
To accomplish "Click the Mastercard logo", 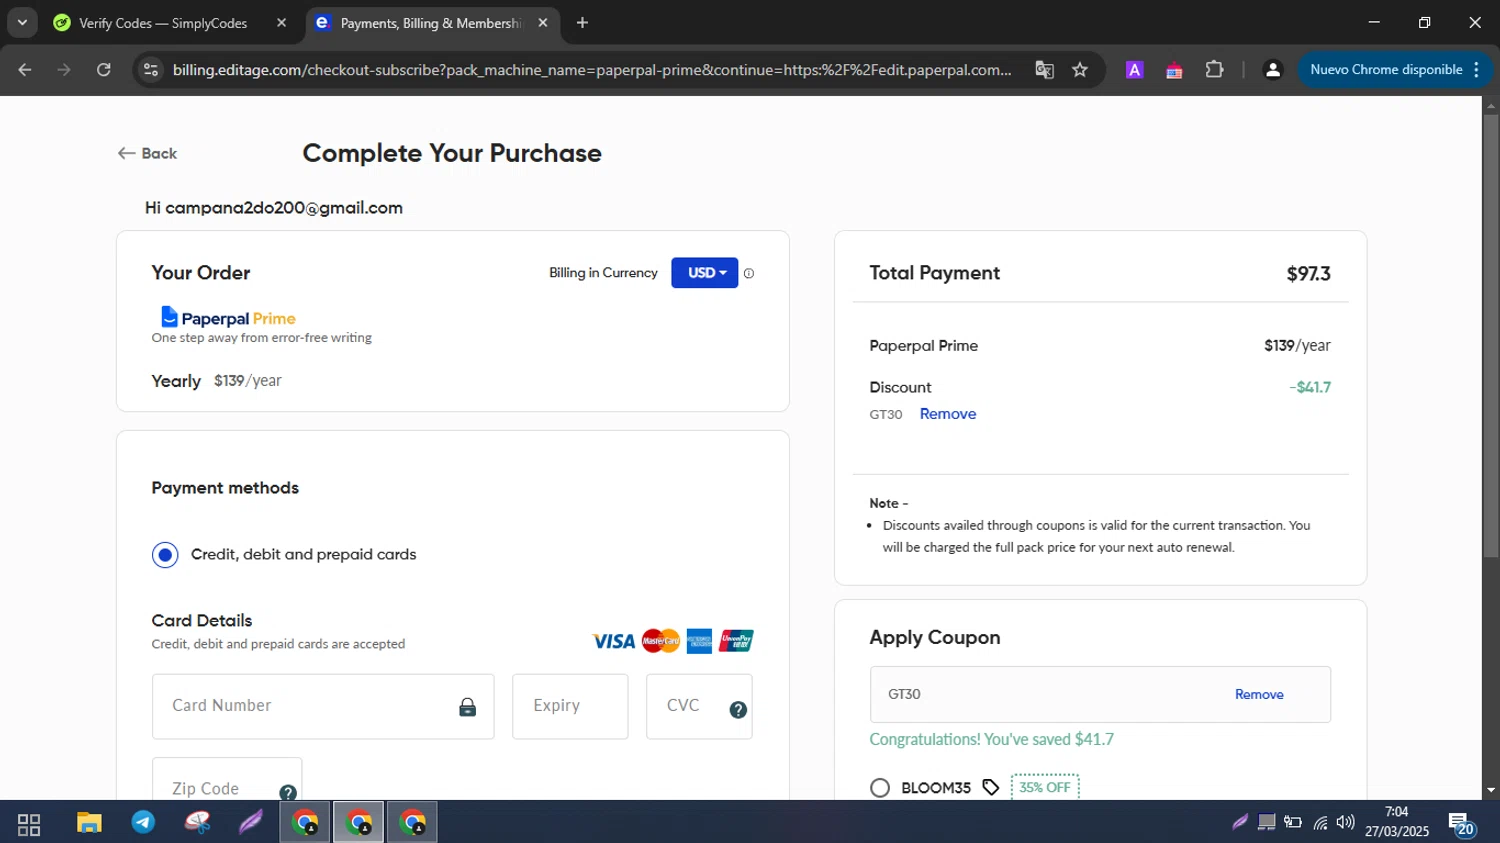I will tap(661, 641).
